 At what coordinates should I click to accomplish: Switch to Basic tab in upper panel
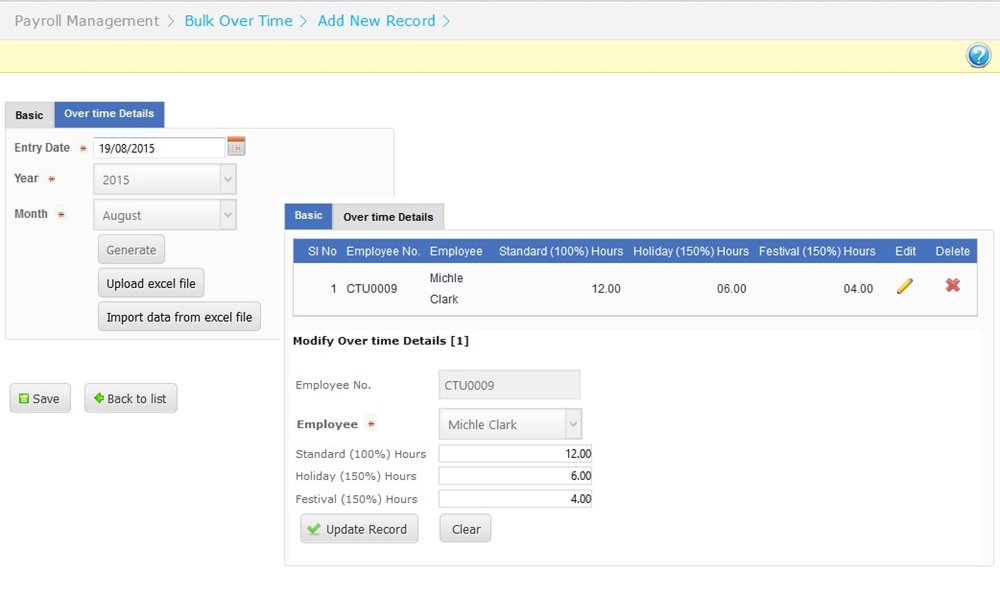(29, 115)
